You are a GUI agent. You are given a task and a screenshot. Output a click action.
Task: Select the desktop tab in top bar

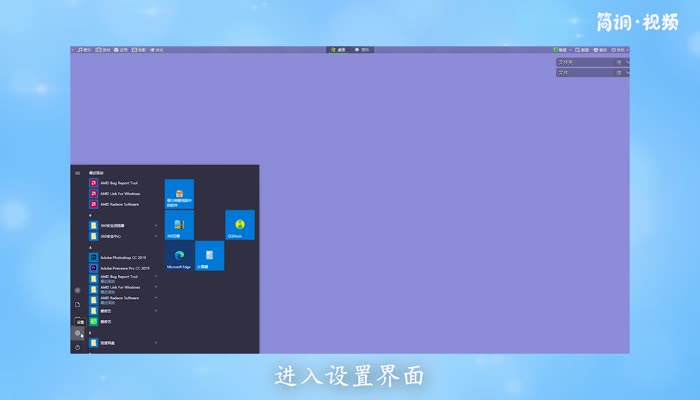339,49
